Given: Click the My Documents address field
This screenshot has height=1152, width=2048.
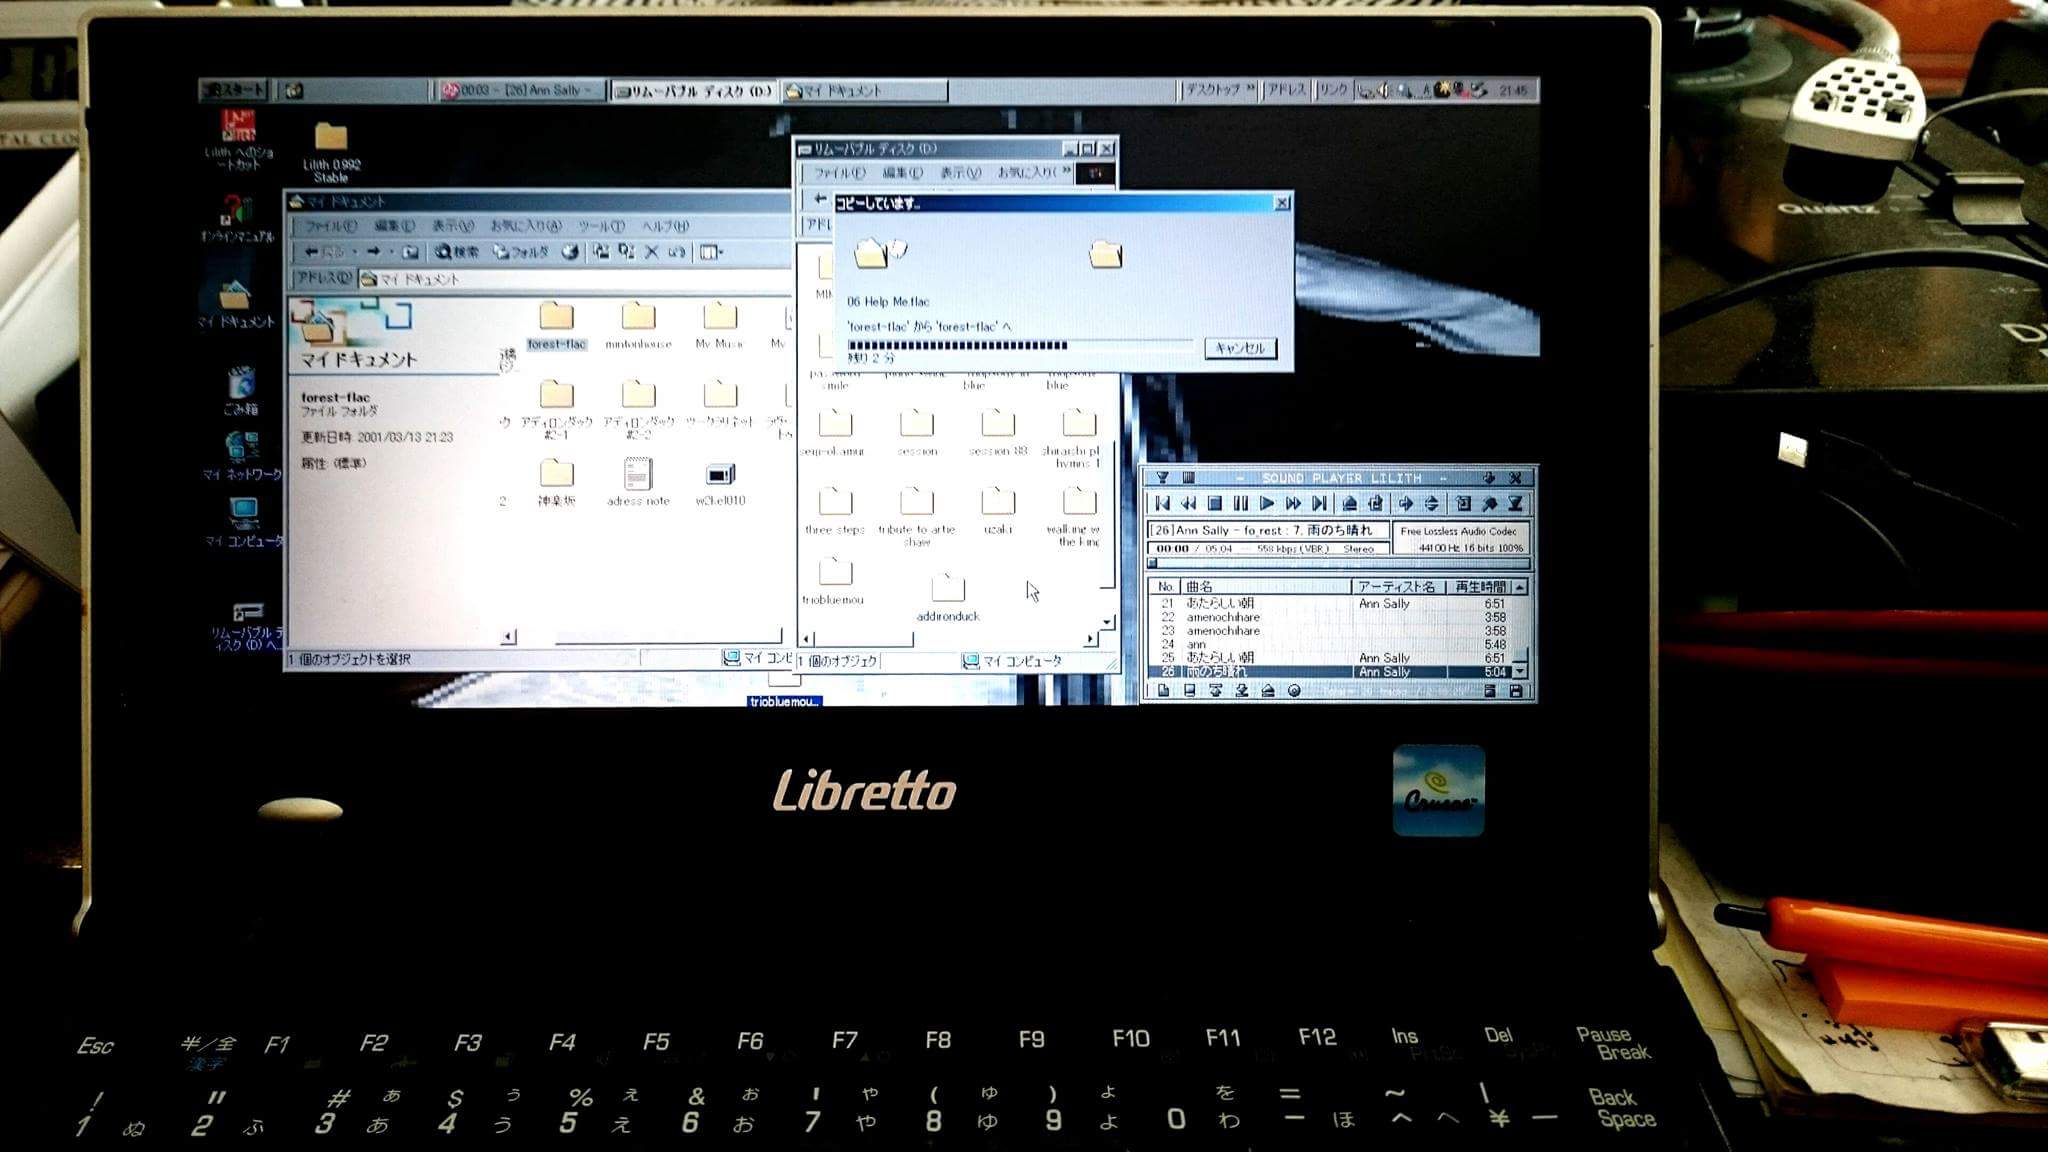Looking at the screenshot, I should point(574,279).
